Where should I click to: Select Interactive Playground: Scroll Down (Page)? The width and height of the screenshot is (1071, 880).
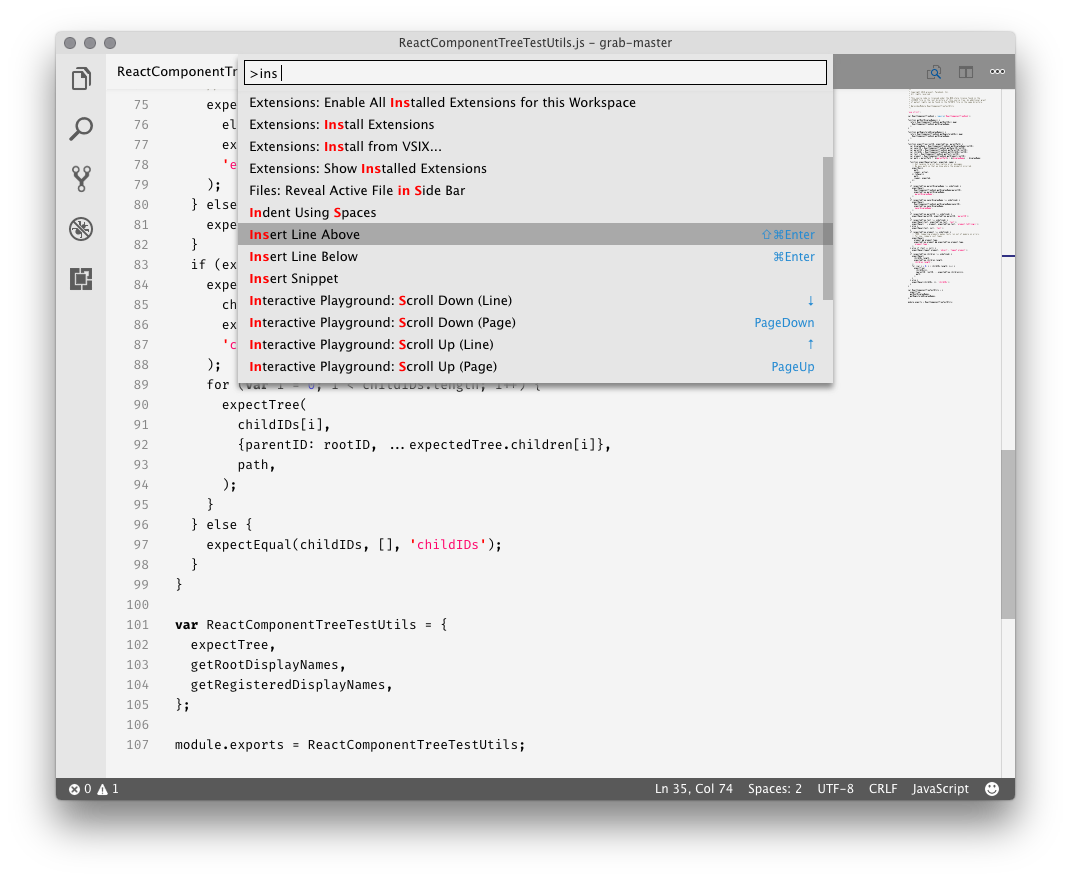(530, 322)
